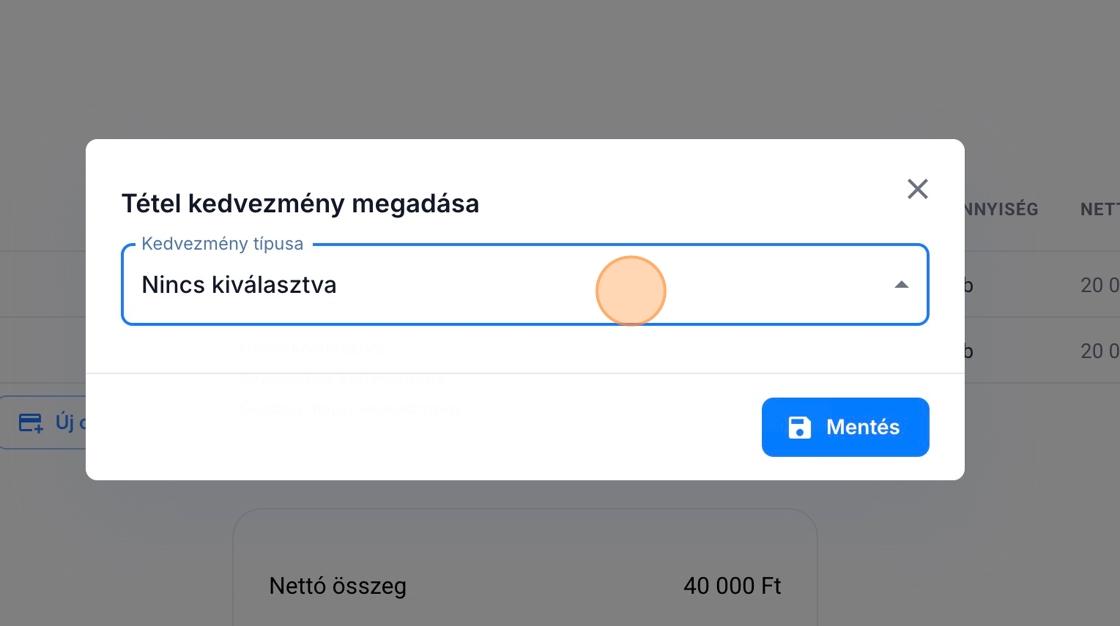Close the Tétel kedvezmény megadása dialog
Viewport: 1120px width, 626px height.
click(x=917, y=189)
